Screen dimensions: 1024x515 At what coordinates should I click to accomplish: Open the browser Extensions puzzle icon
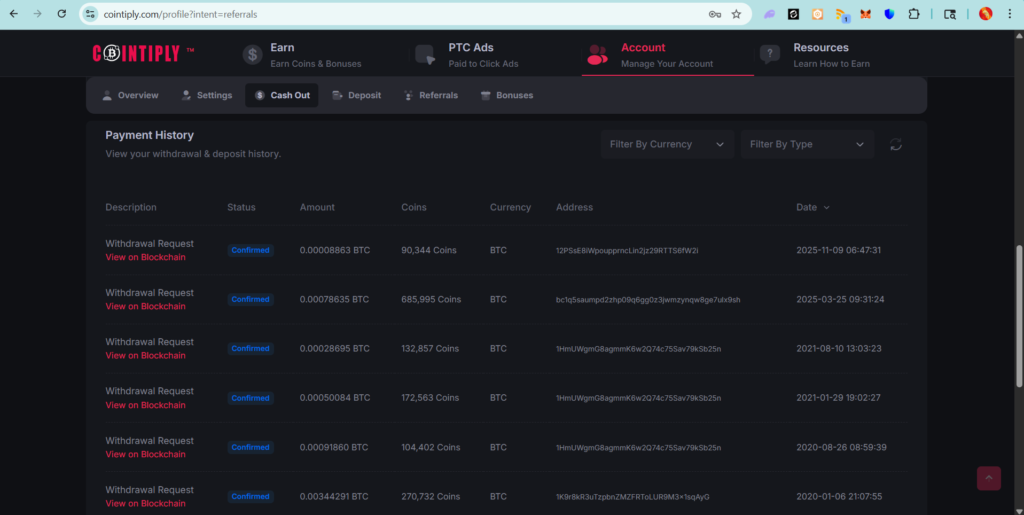click(x=913, y=14)
